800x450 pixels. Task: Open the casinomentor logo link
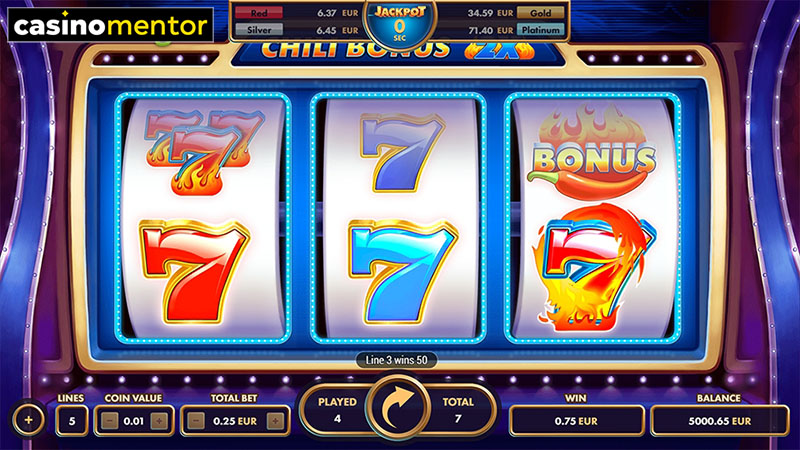111,24
